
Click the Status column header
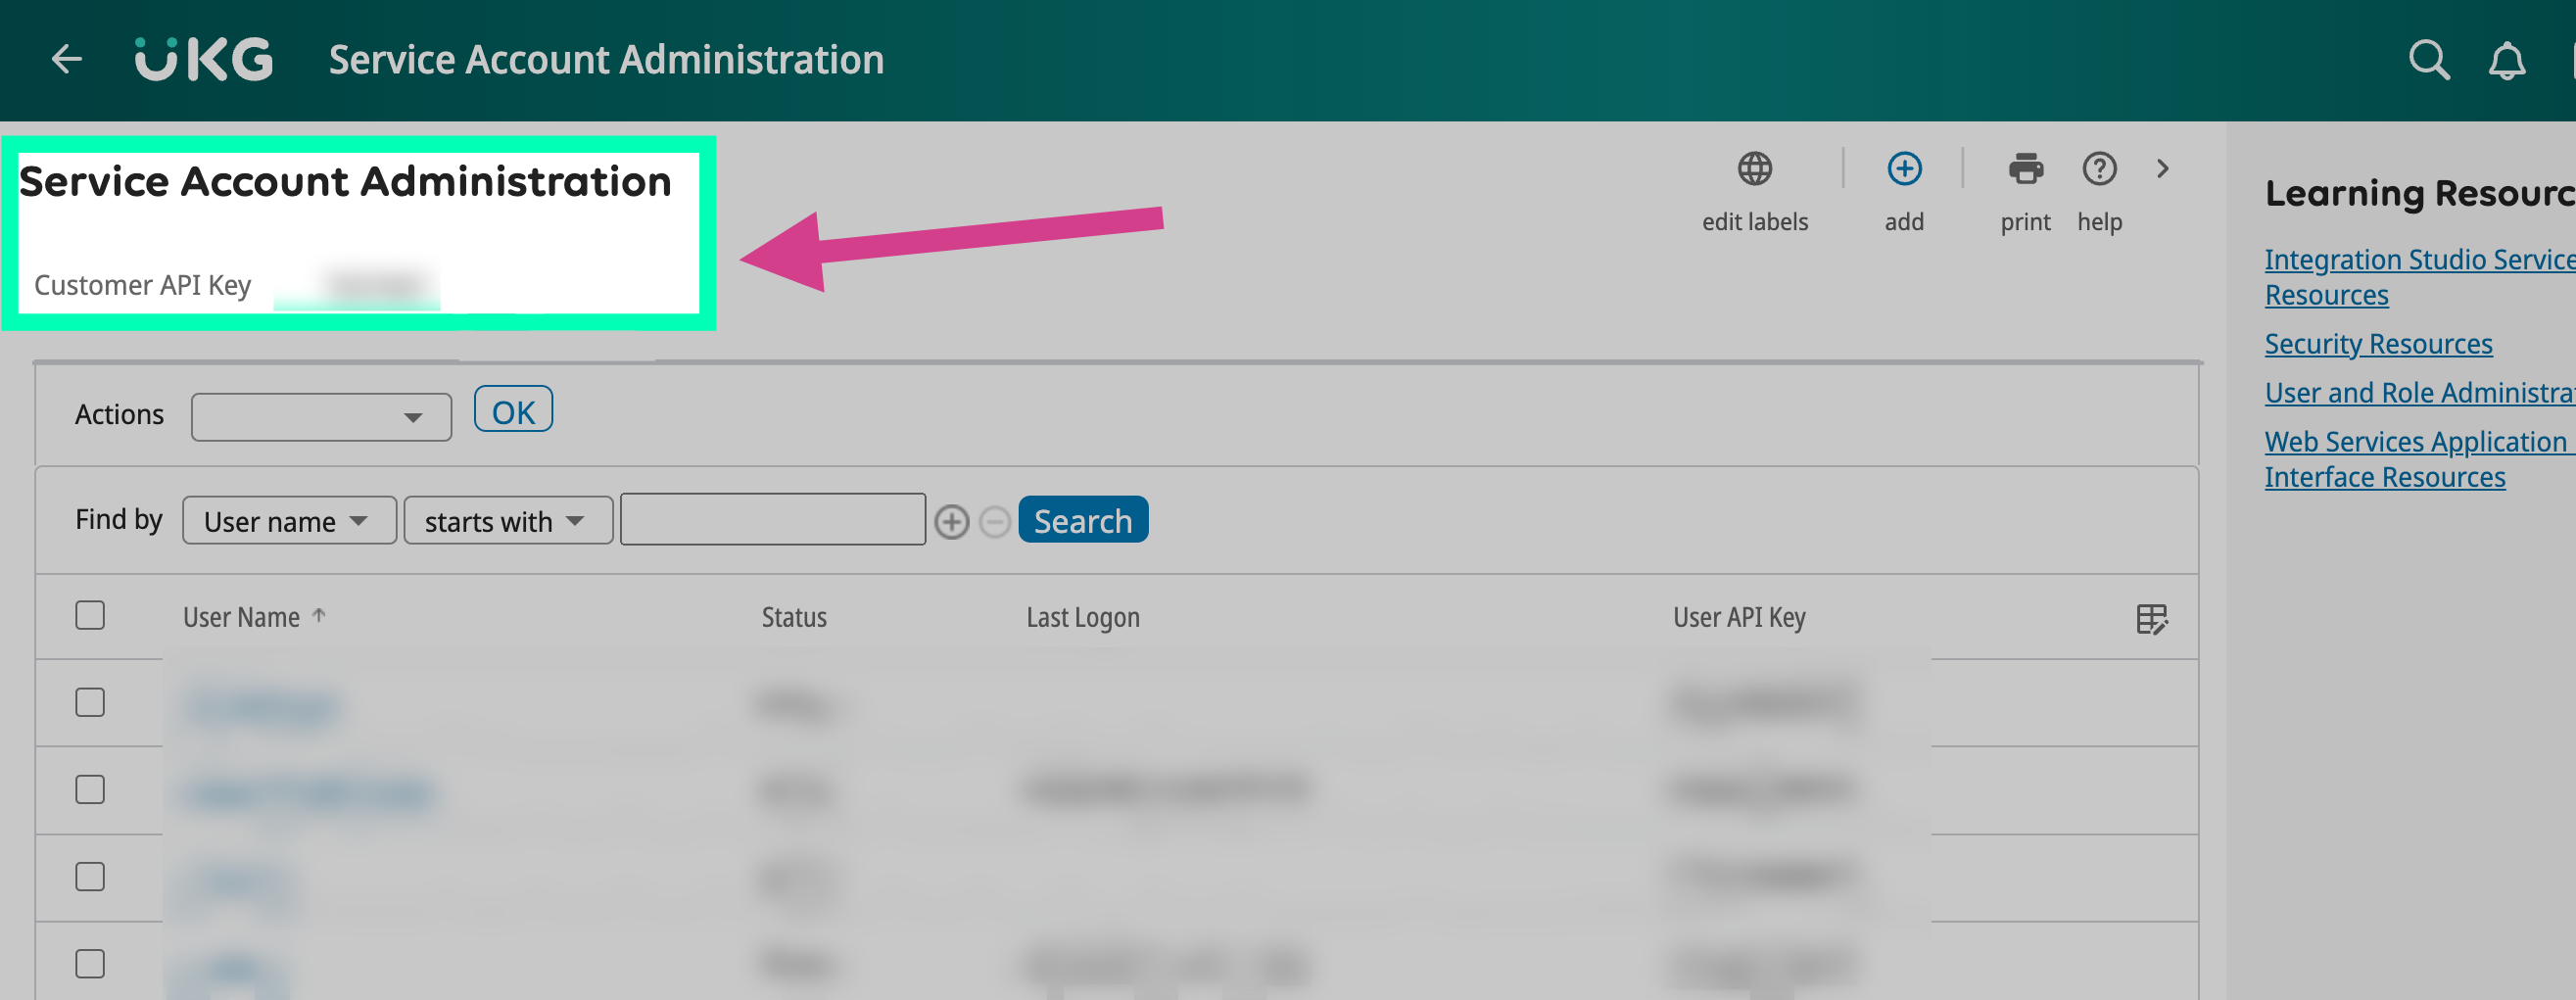(794, 618)
